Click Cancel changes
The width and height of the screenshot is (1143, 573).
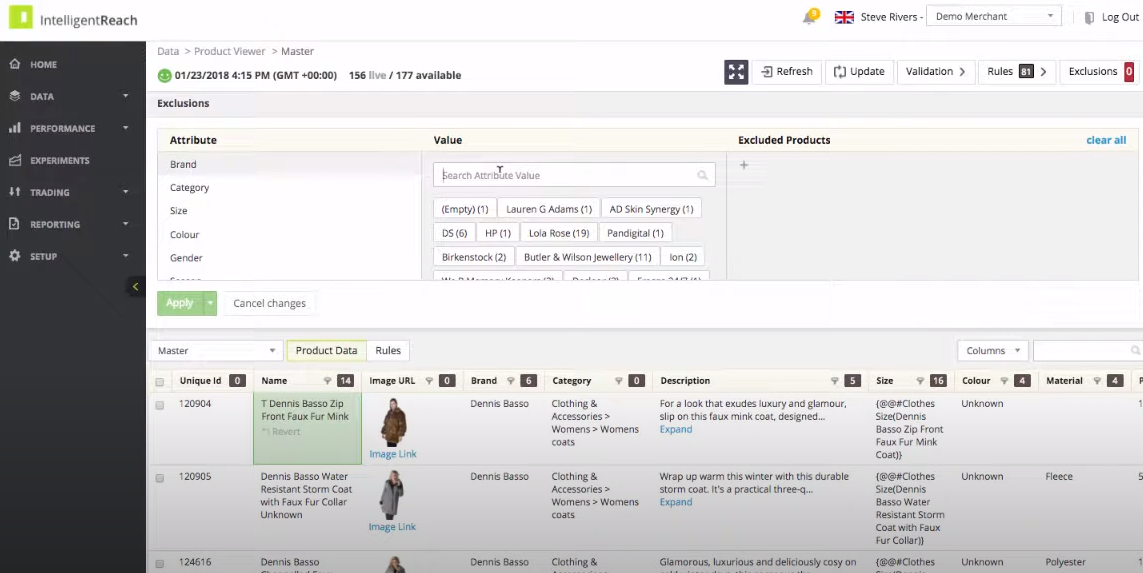[269, 303]
